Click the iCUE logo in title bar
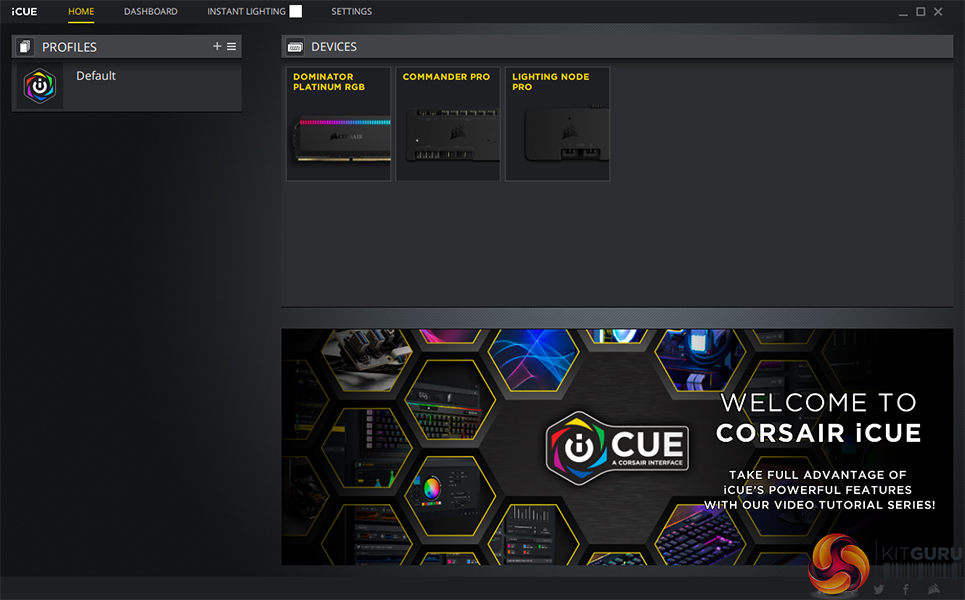The image size is (965, 600). [25, 12]
